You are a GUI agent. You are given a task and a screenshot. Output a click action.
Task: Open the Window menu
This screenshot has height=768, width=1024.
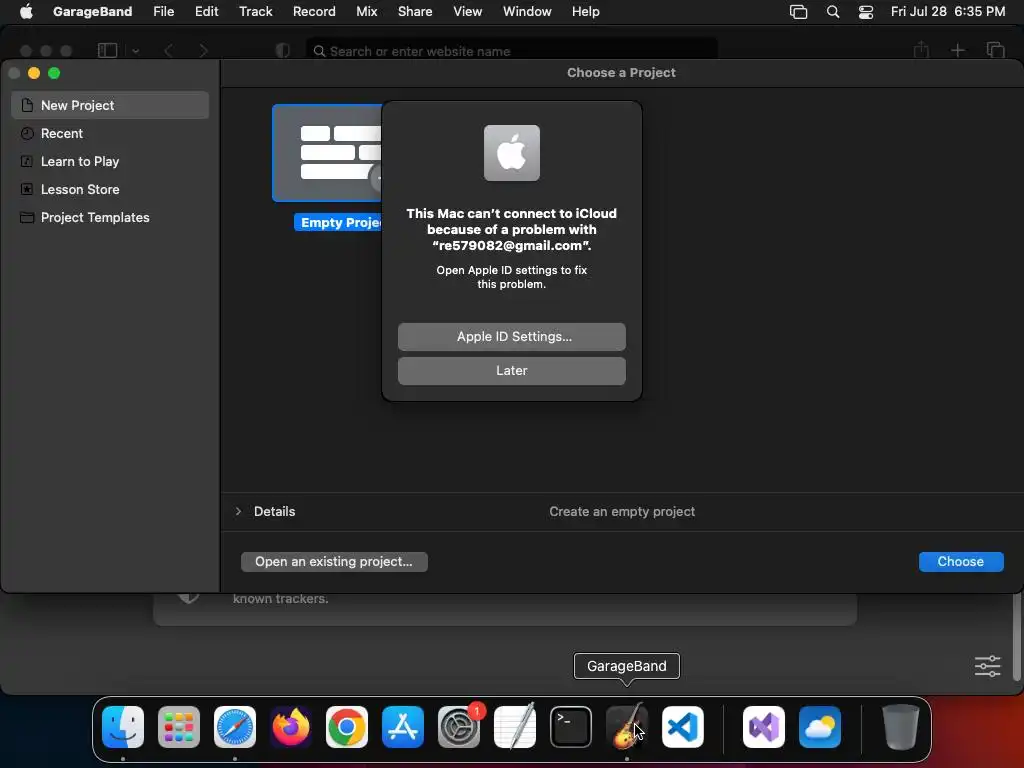527,12
